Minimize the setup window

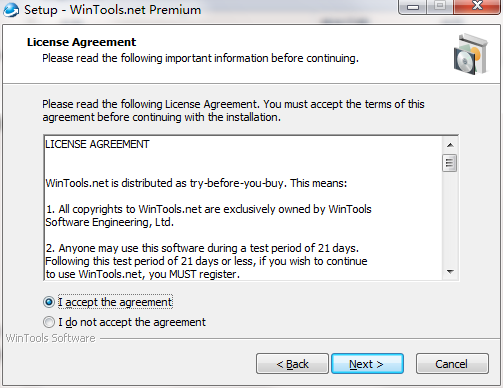click(x=413, y=7)
